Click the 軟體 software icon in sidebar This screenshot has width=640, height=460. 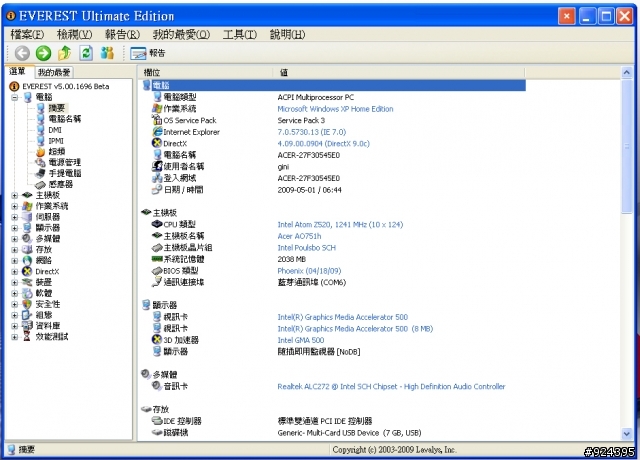27,293
